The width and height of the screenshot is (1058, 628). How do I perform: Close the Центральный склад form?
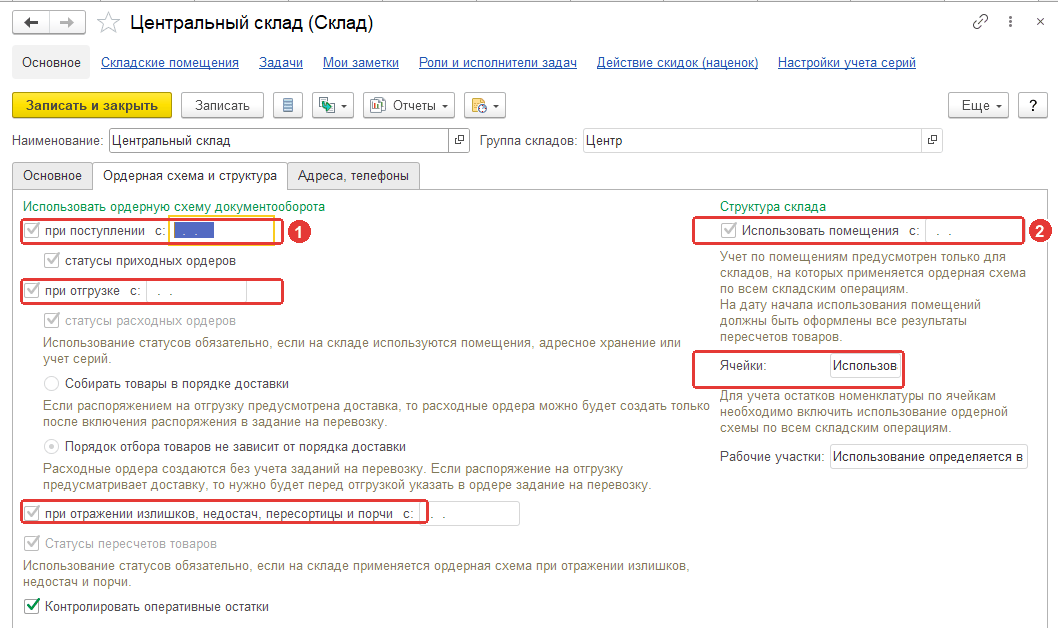pos(1040,22)
